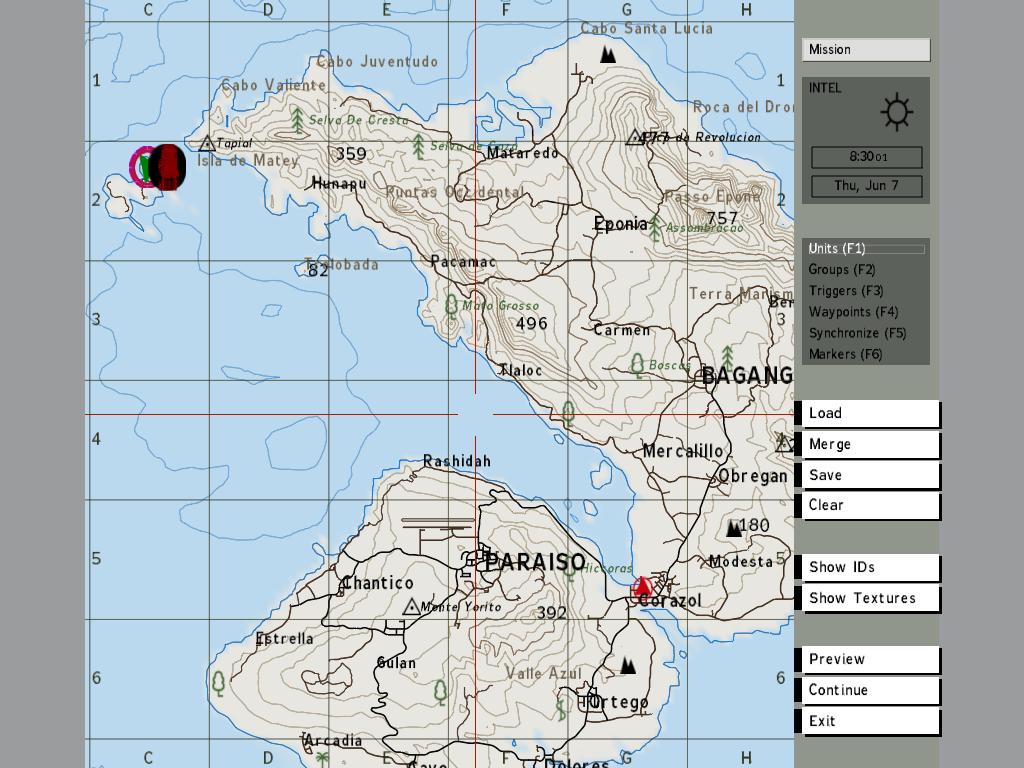Click the Boscas forest tree icon

coord(637,365)
